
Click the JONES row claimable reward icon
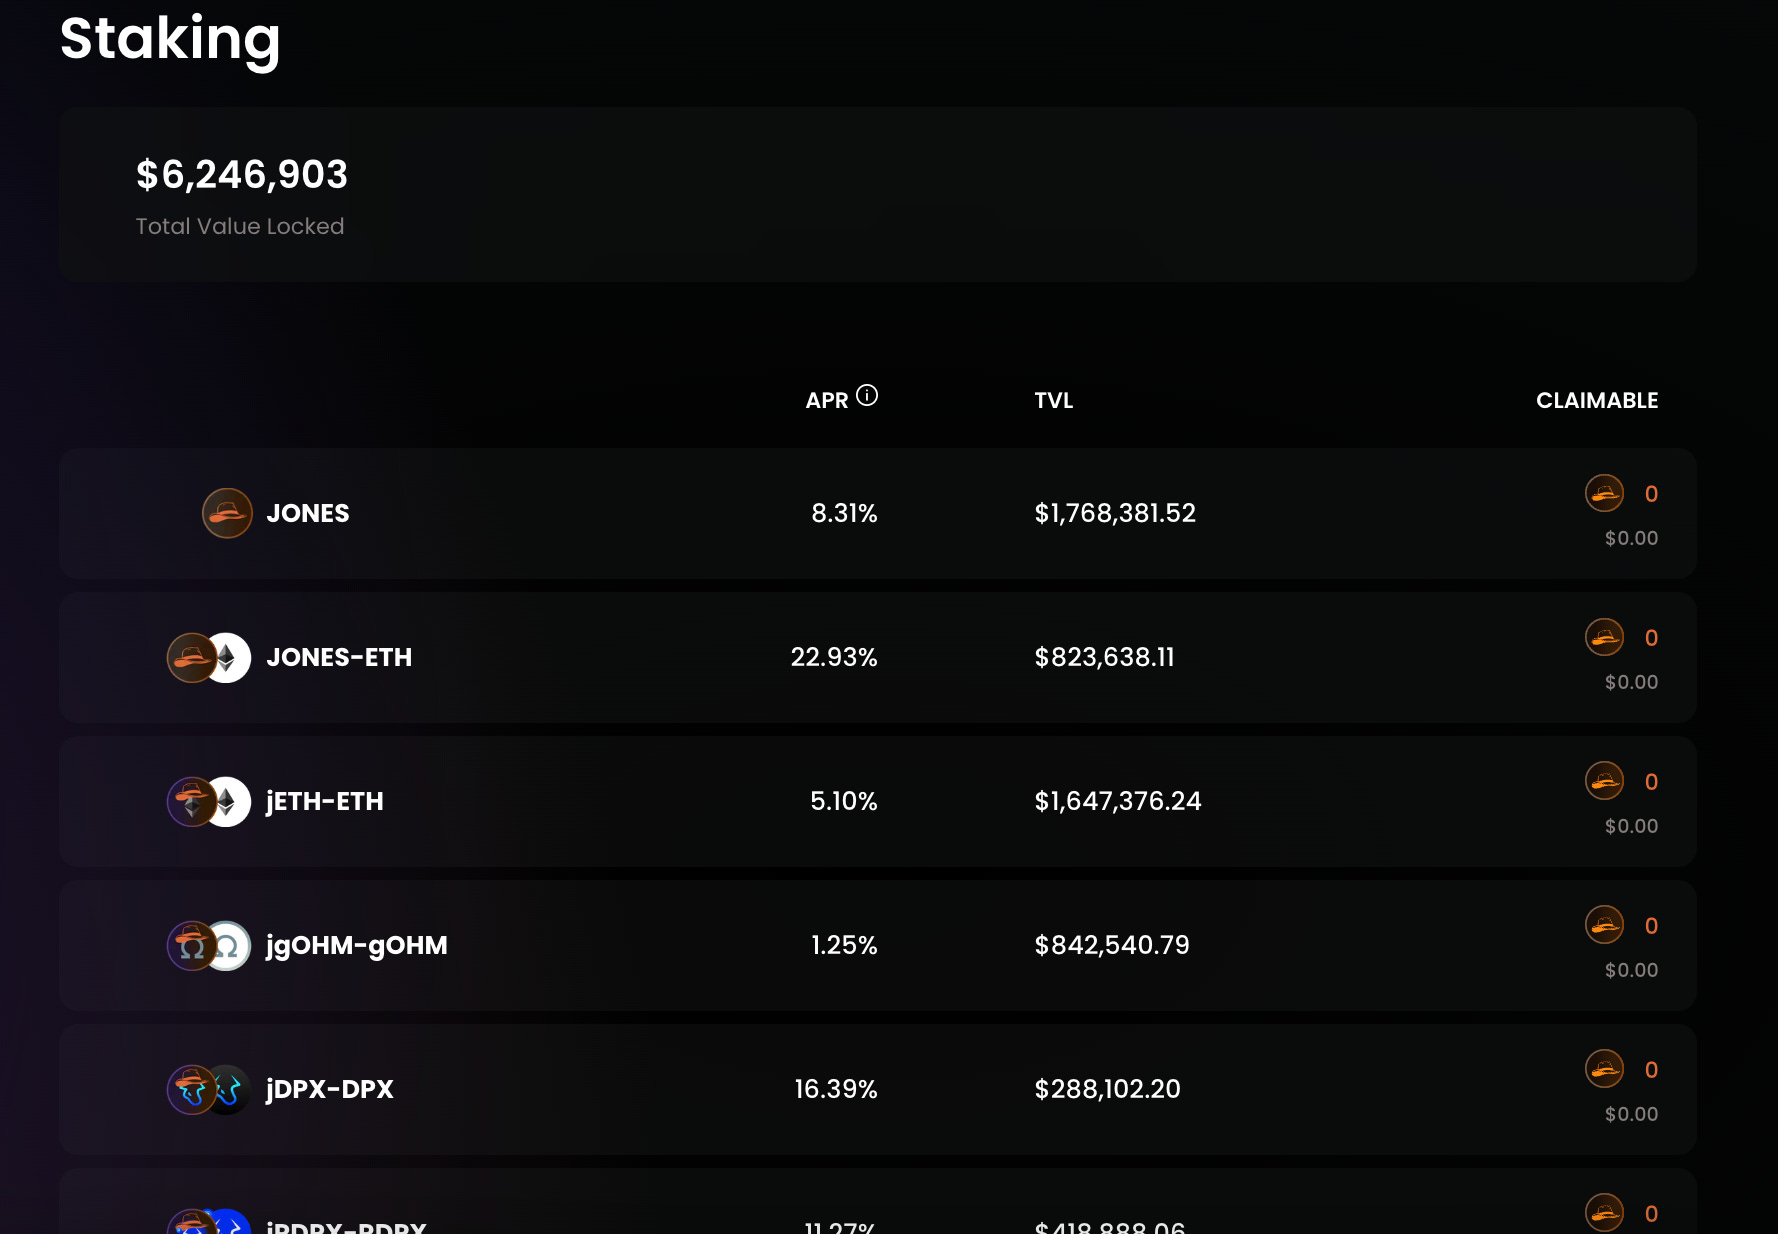1604,493
